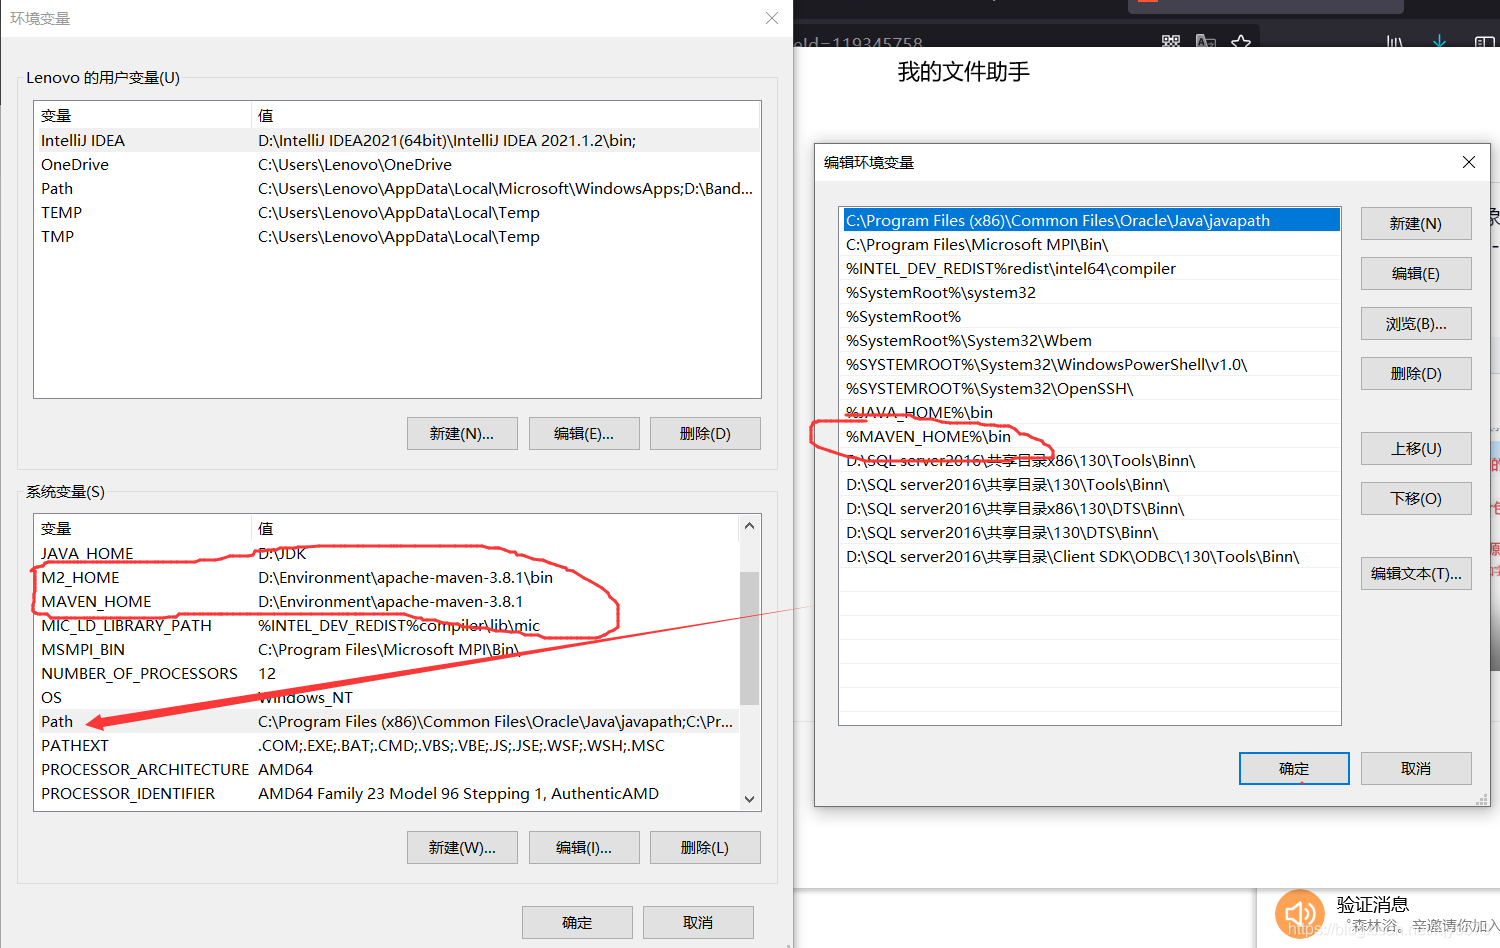Click 新建(W)... under system variables
This screenshot has width=1500, height=948.
click(462, 847)
